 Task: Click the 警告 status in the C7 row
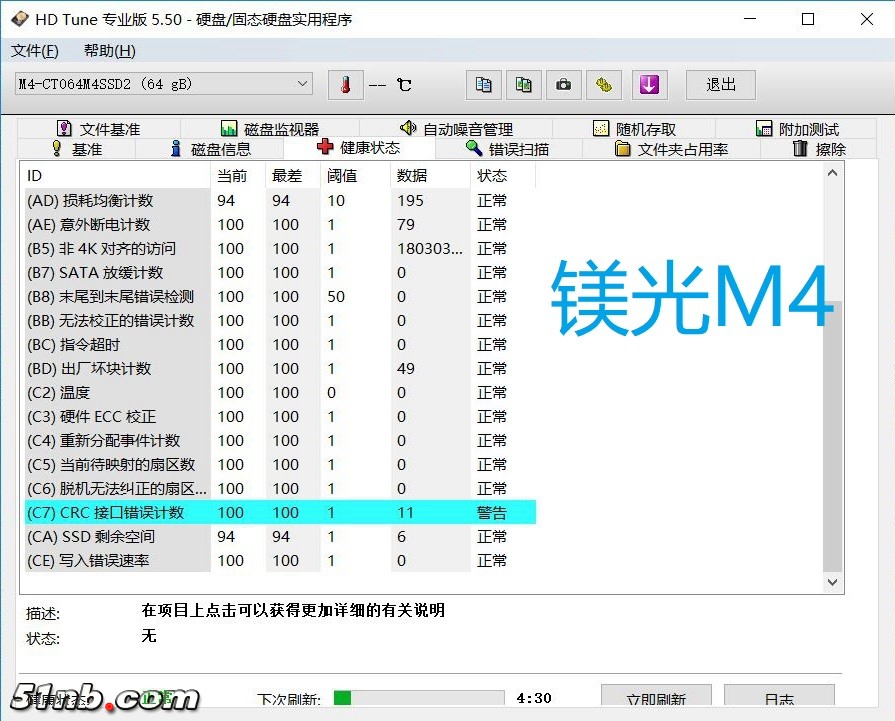[491, 513]
